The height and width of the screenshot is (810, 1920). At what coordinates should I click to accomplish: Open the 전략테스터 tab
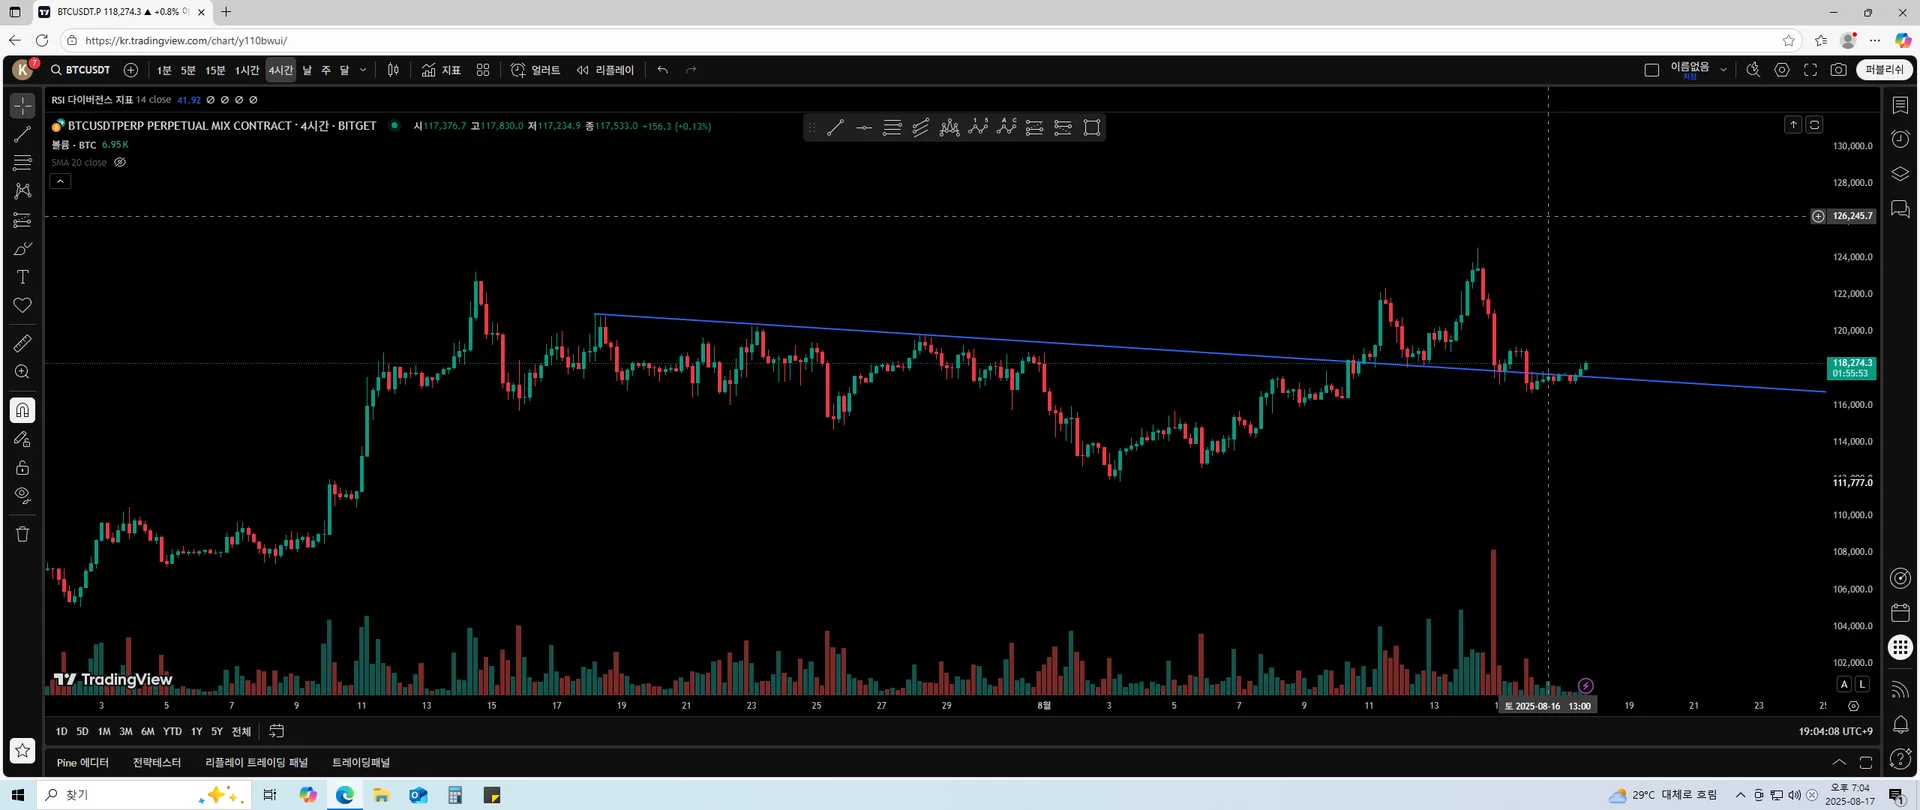pos(157,763)
